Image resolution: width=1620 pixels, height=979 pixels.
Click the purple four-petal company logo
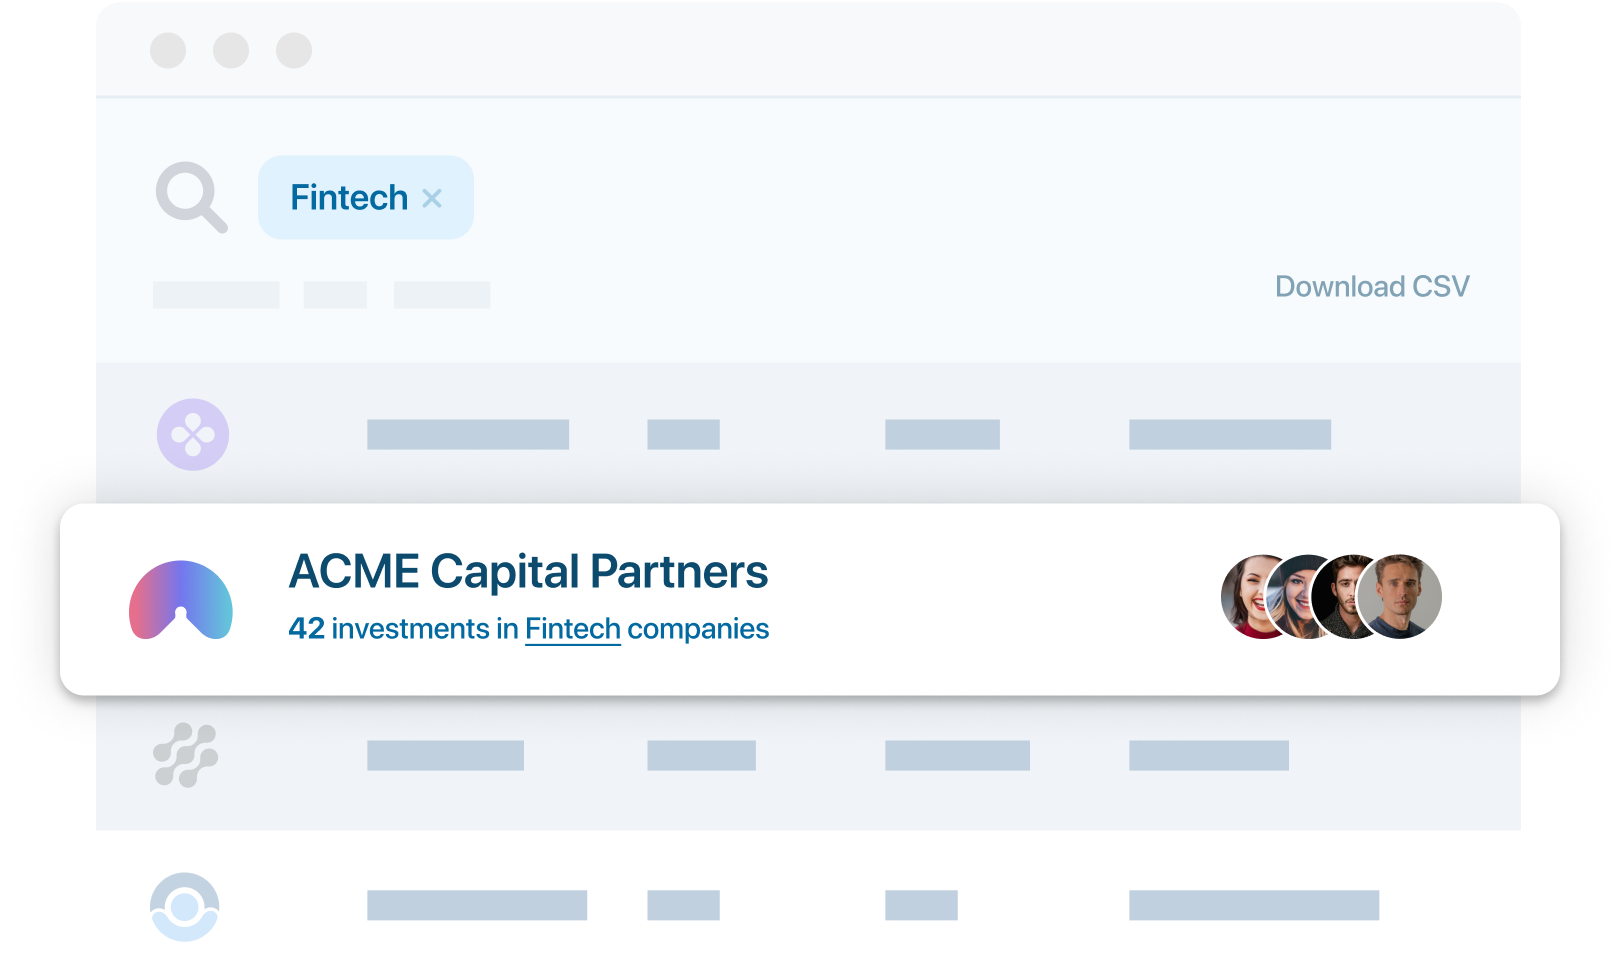[193, 435]
